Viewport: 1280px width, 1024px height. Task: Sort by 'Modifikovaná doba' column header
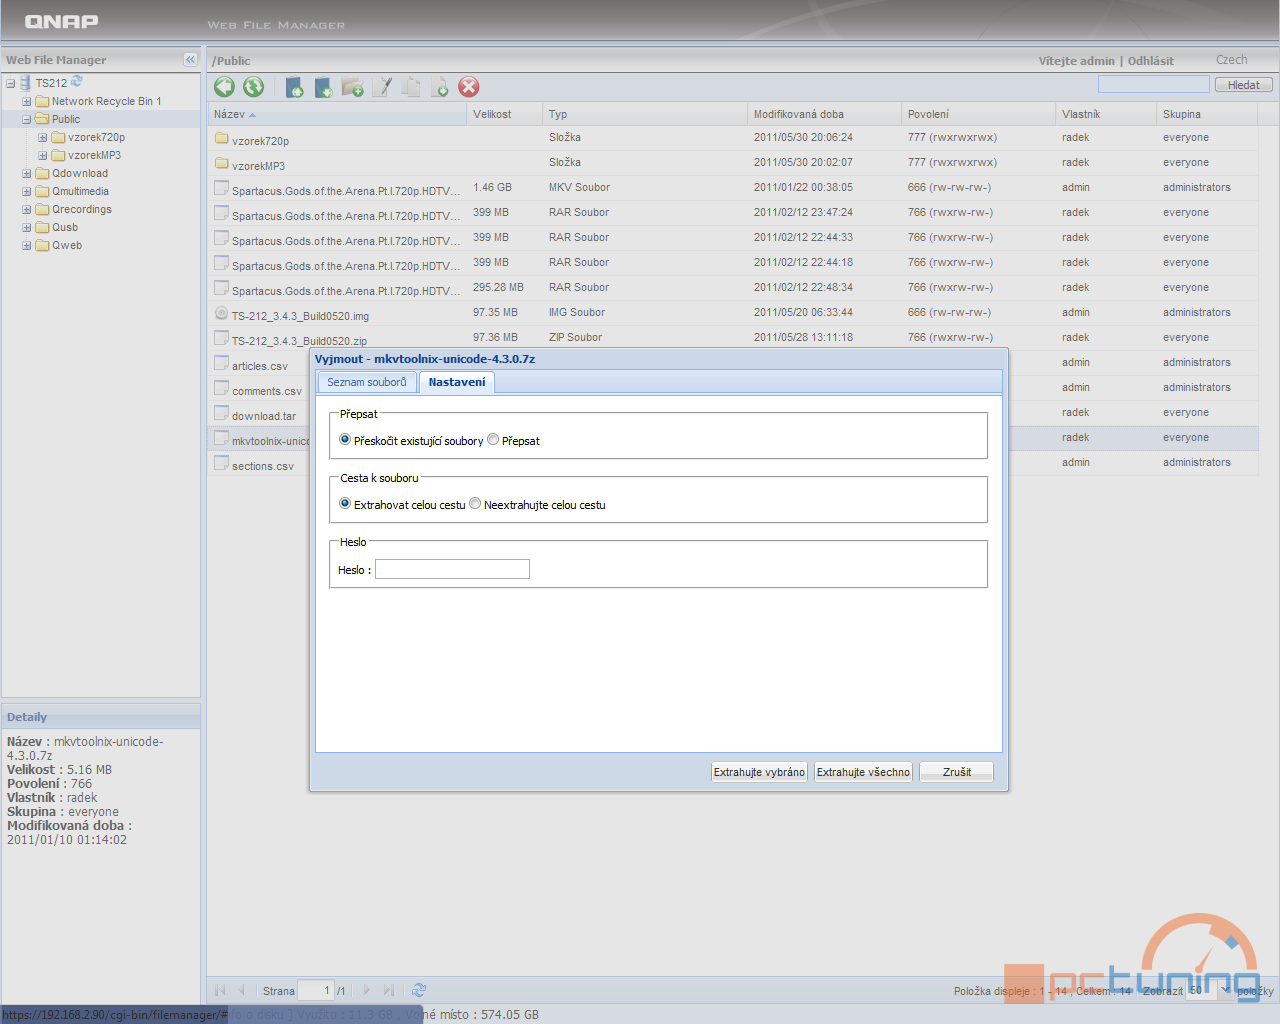tap(824, 114)
